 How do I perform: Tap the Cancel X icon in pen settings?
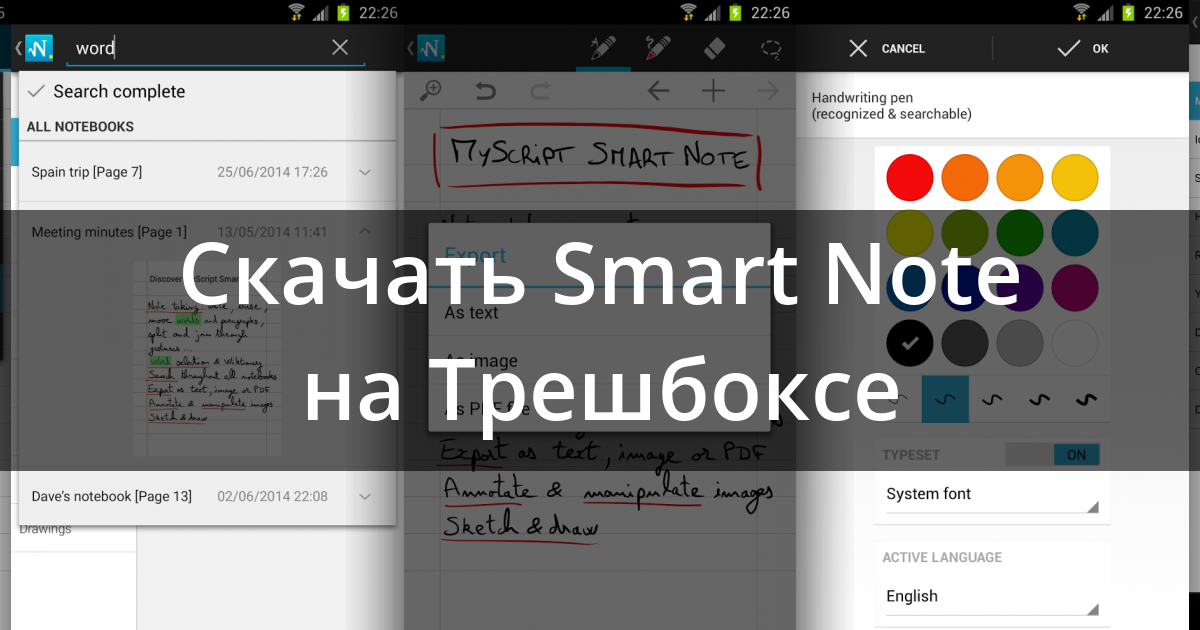tap(858, 48)
